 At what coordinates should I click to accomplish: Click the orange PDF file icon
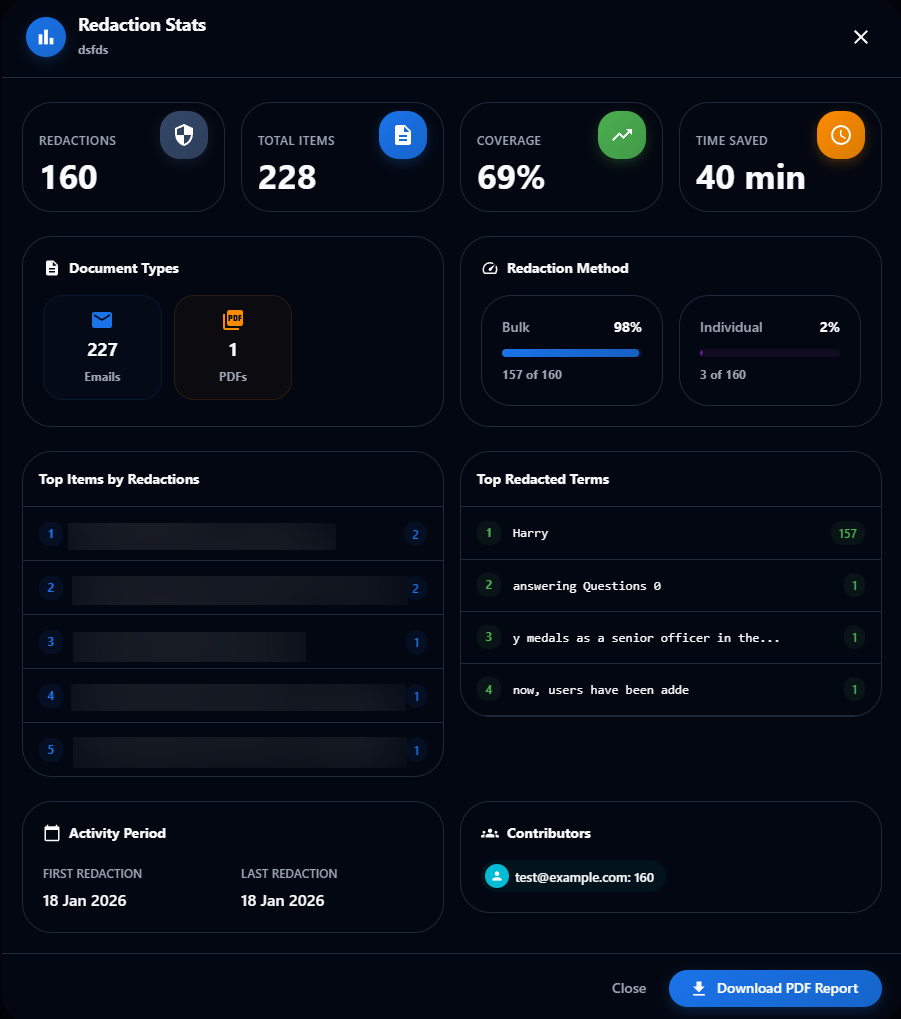pyautogui.click(x=233, y=320)
